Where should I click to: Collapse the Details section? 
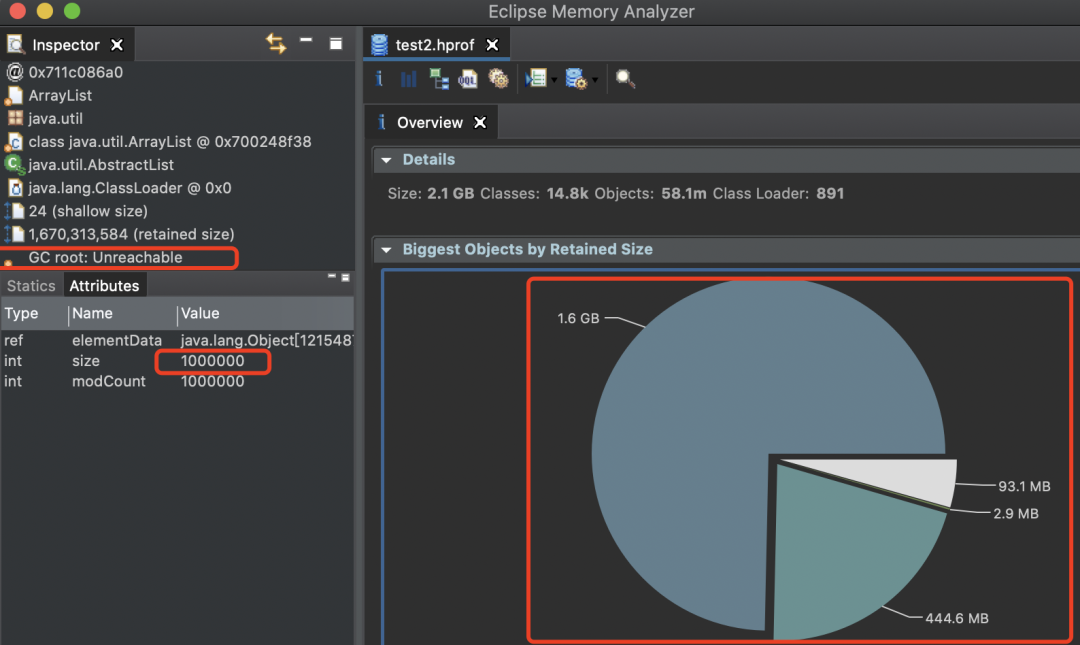click(385, 160)
